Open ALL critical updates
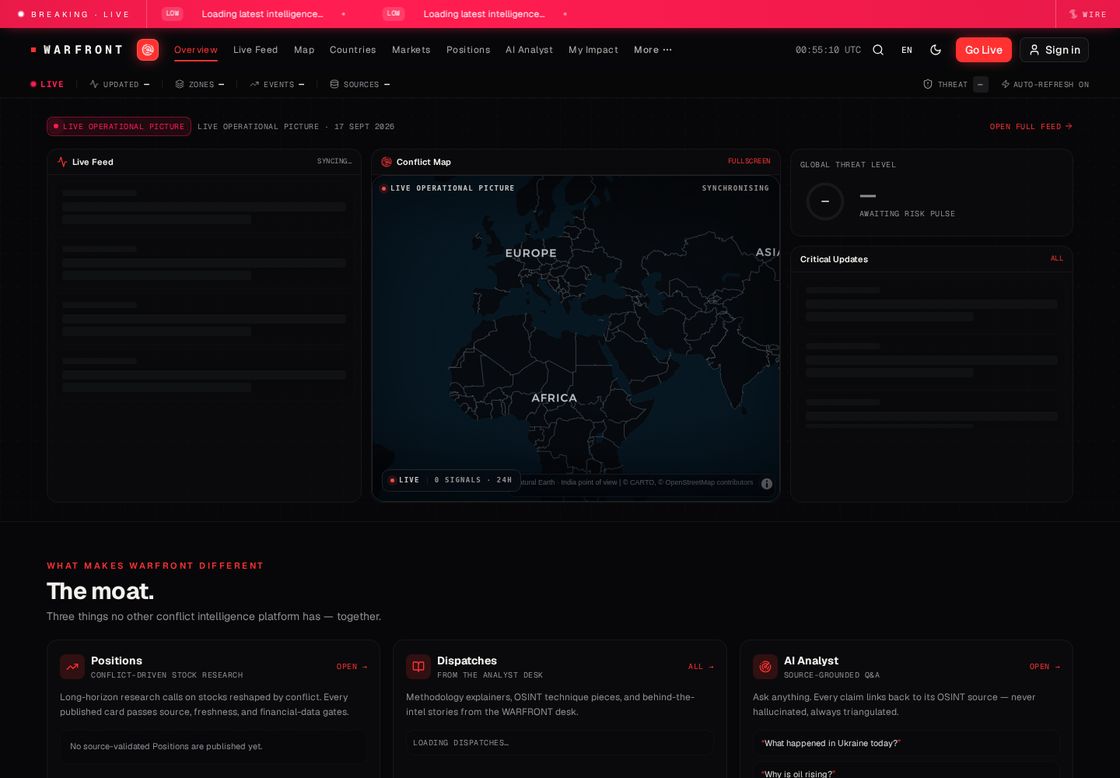Image resolution: width=1120 pixels, height=778 pixels. [1056, 259]
